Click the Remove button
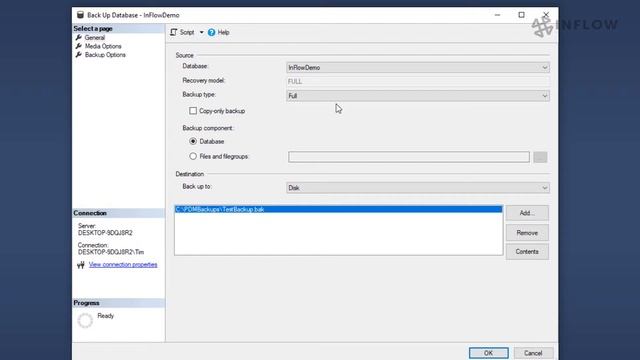 pyautogui.click(x=527, y=233)
